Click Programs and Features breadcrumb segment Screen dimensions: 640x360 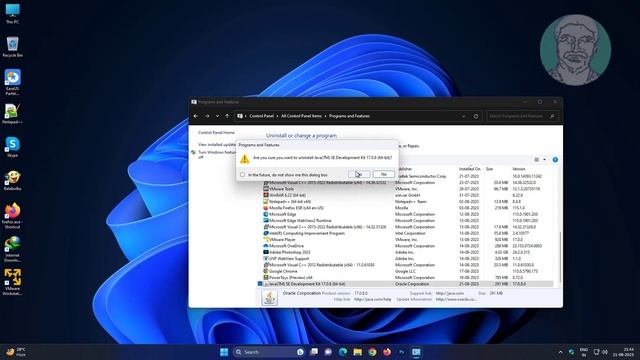[x=349, y=116]
